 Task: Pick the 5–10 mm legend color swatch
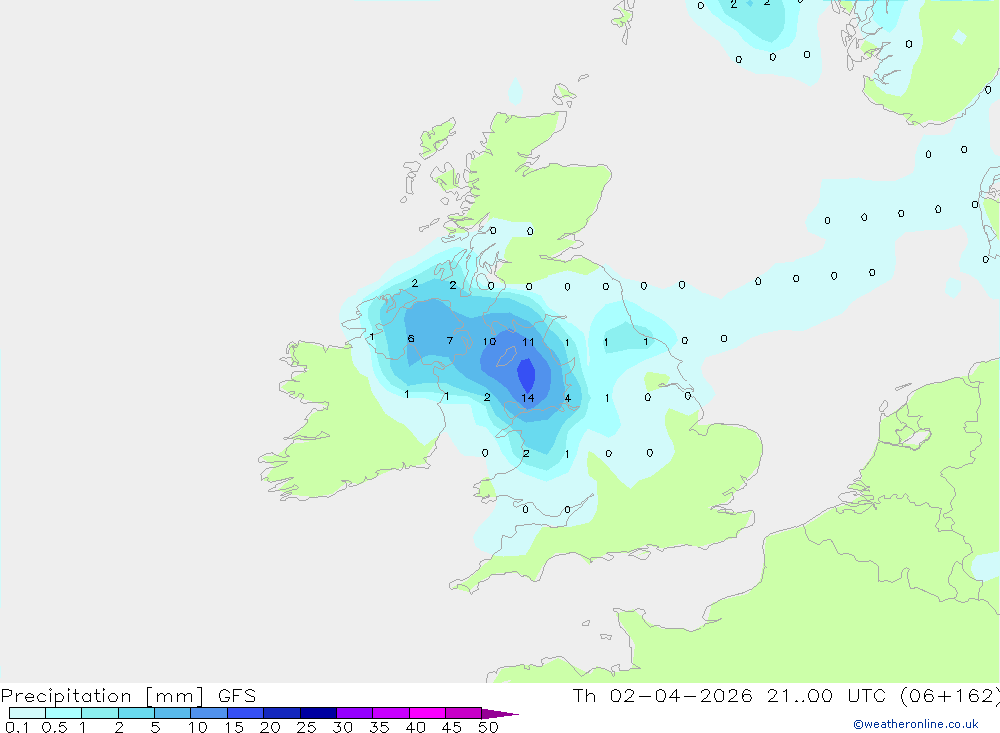pyautogui.click(x=173, y=713)
